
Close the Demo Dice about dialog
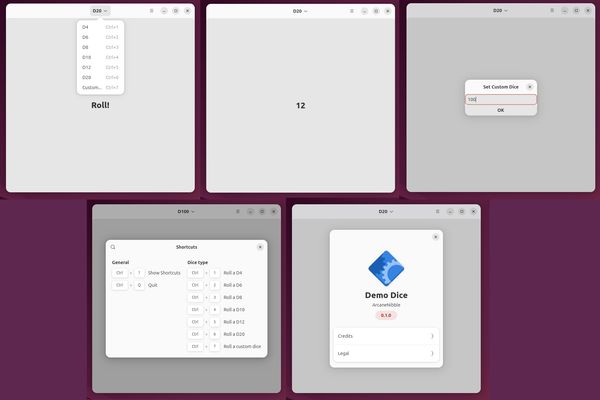coord(435,237)
